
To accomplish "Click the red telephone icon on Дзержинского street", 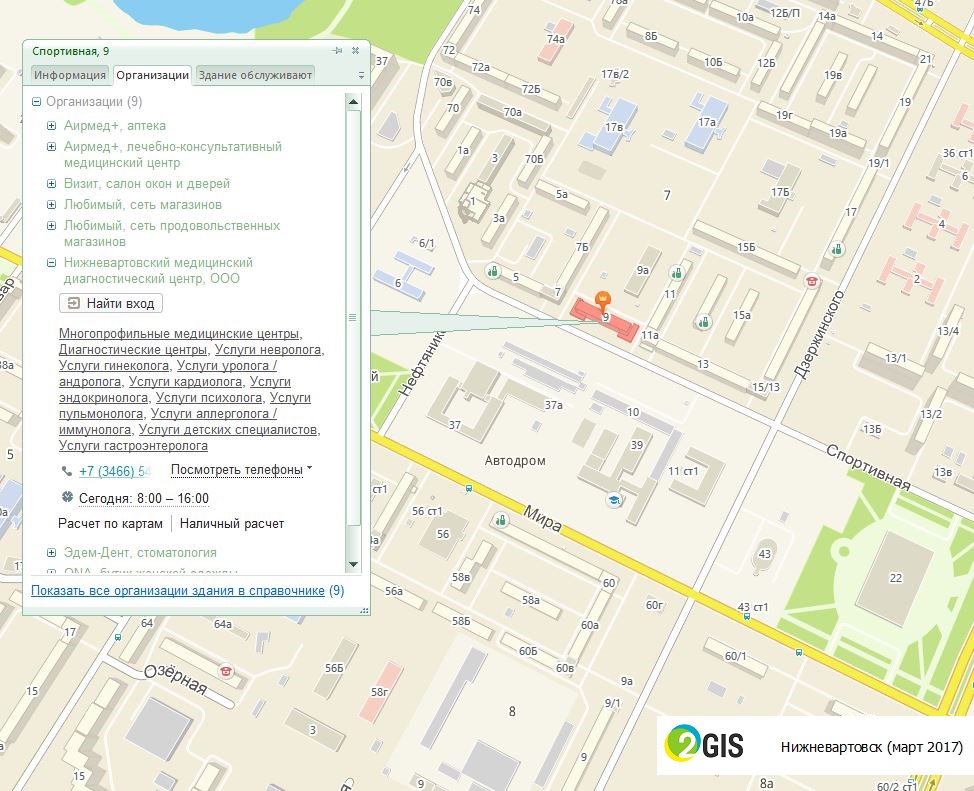I will point(811,281).
